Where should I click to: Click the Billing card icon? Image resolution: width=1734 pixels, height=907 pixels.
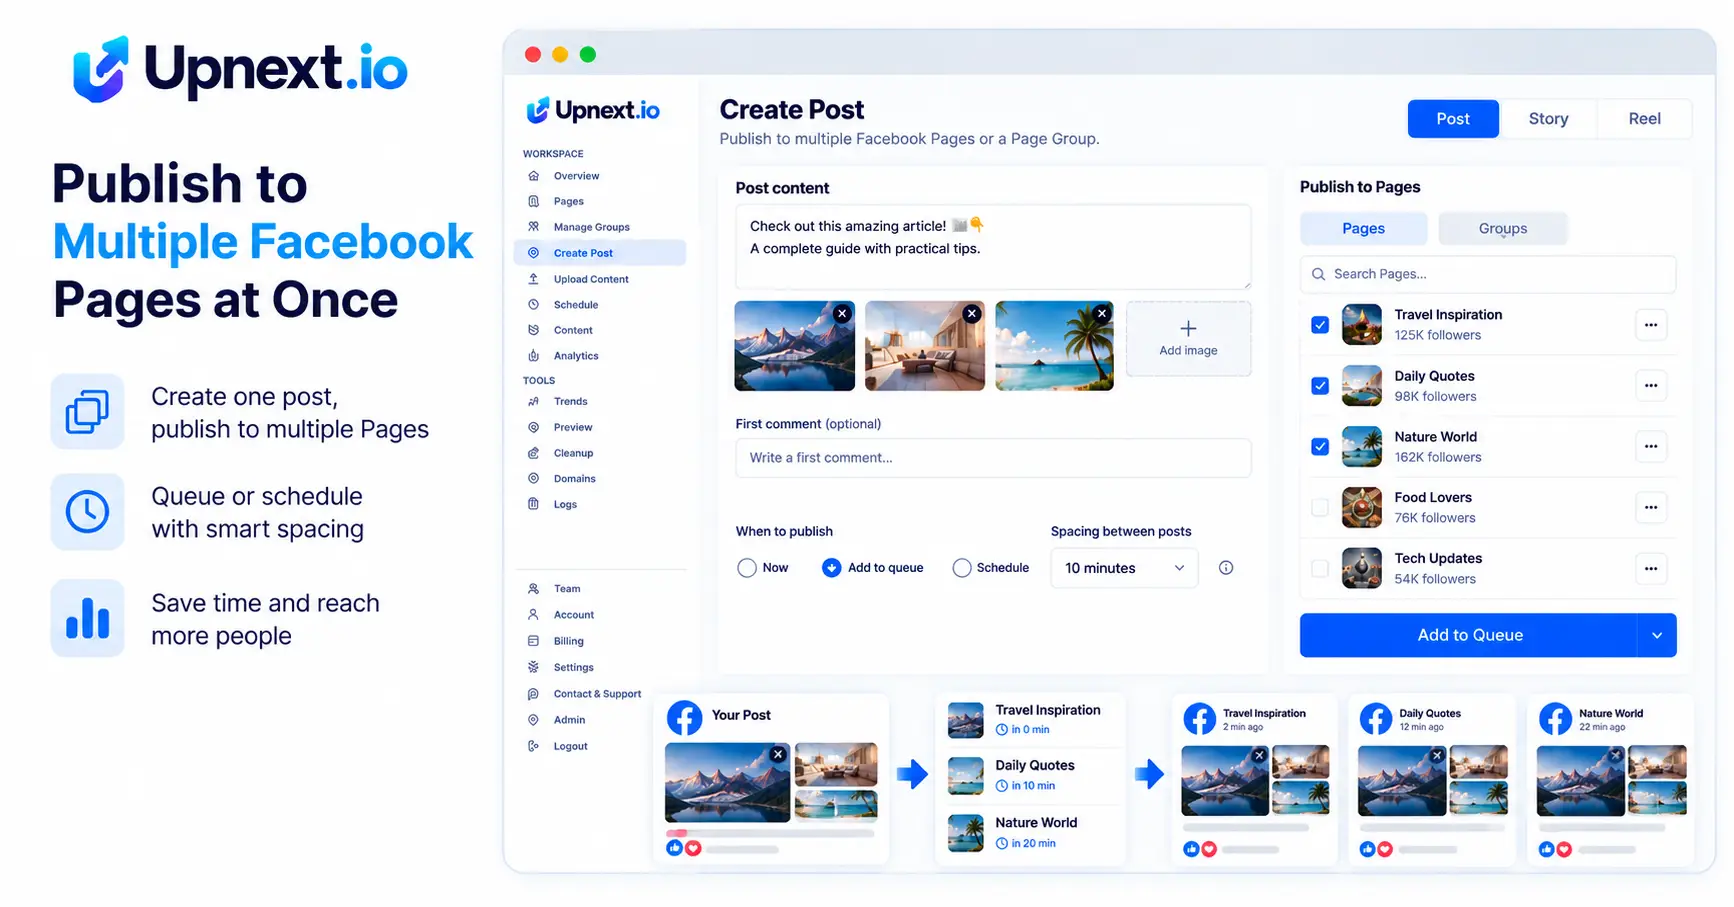tap(533, 641)
